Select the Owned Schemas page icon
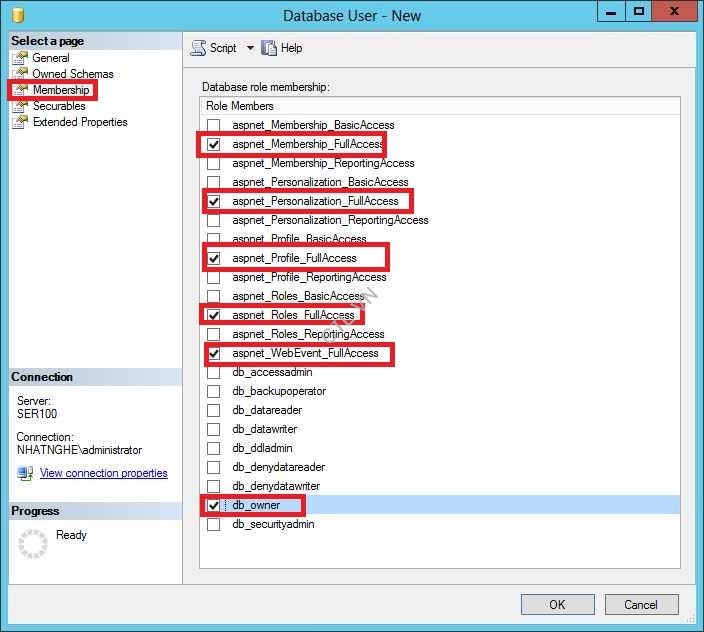The width and height of the screenshot is (704, 632). (x=20, y=74)
